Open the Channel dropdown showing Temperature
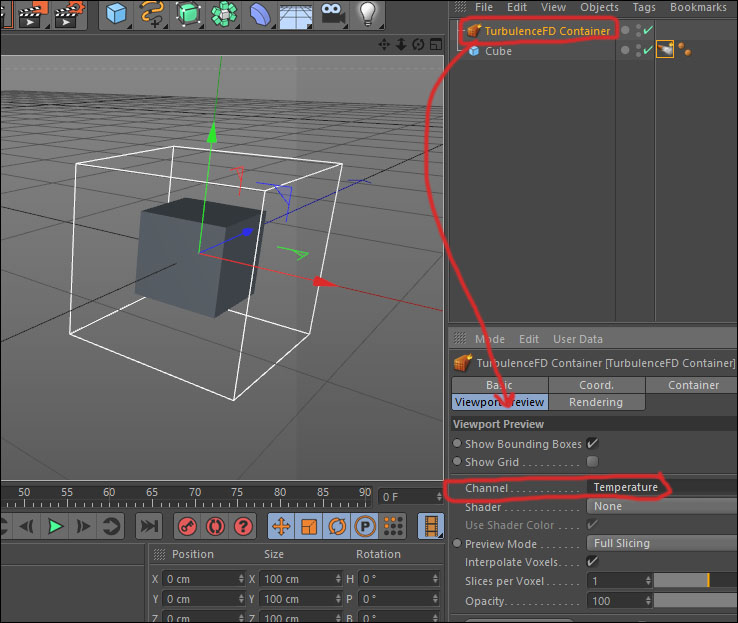738x623 pixels. tap(662, 487)
